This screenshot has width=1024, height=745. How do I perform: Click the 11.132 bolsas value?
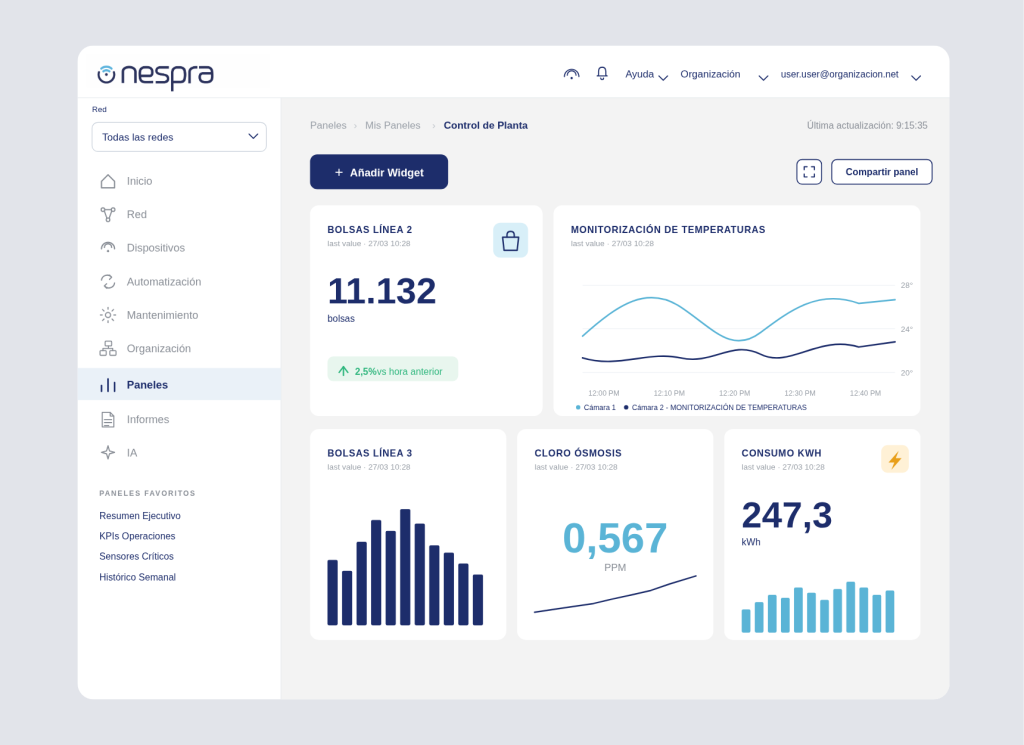tap(381, 291)
